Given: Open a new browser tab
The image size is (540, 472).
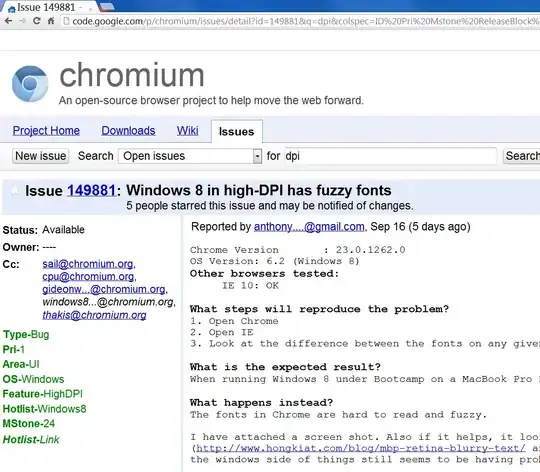Looking at the screenshot, I should 107,7.
